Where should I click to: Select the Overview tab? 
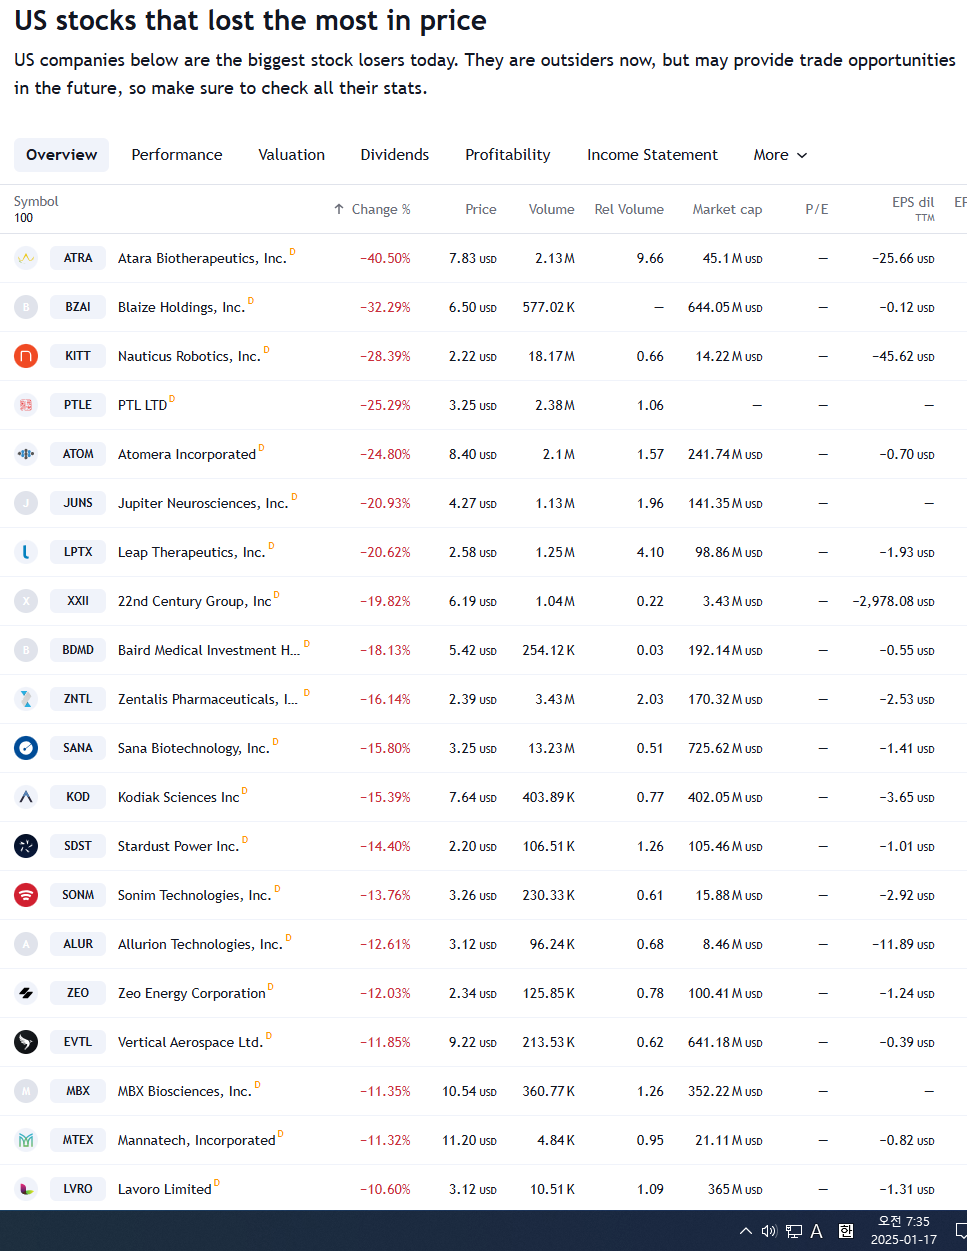(x=62, y=155)
